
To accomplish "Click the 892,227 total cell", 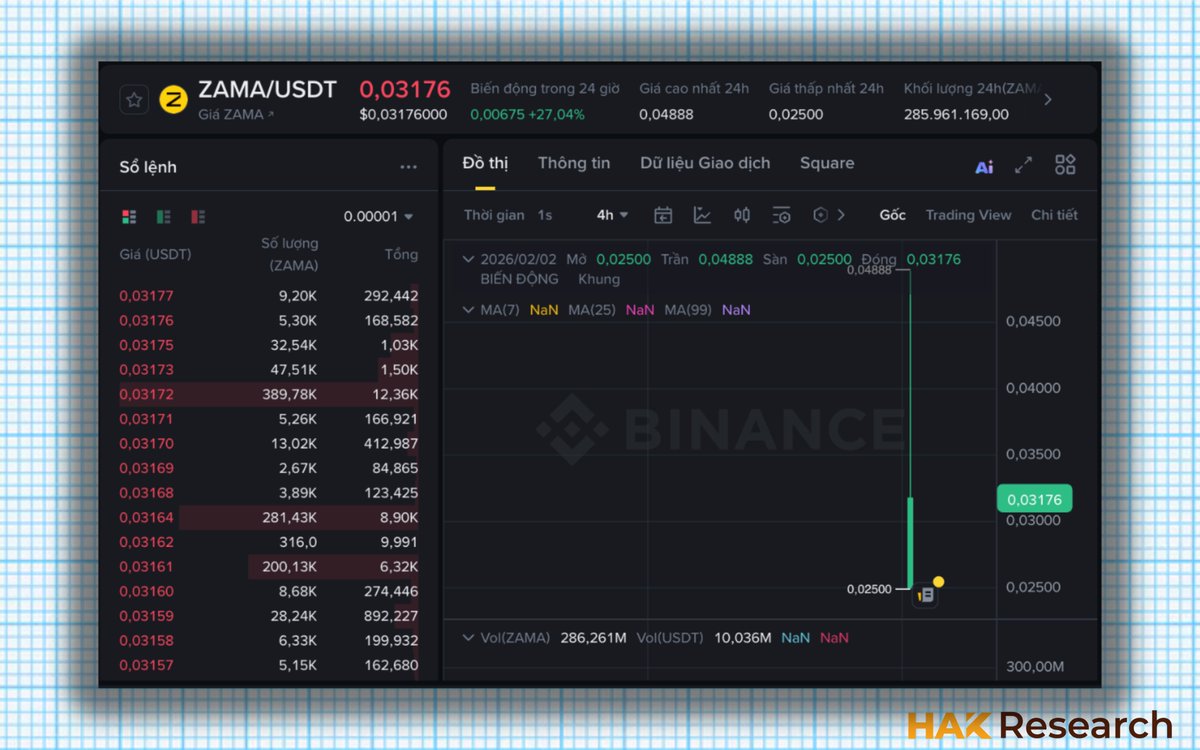I will click(391, 616).
